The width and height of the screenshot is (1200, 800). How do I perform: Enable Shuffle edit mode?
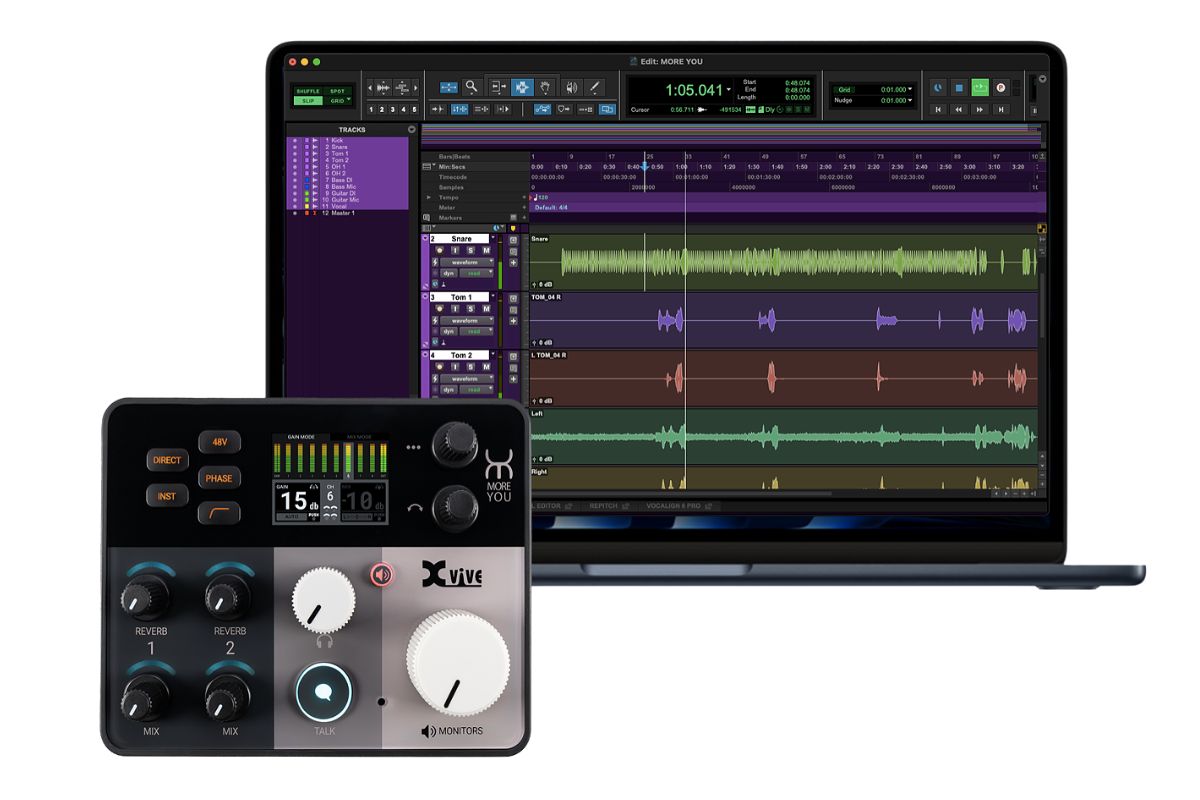[x=308, y=91]
